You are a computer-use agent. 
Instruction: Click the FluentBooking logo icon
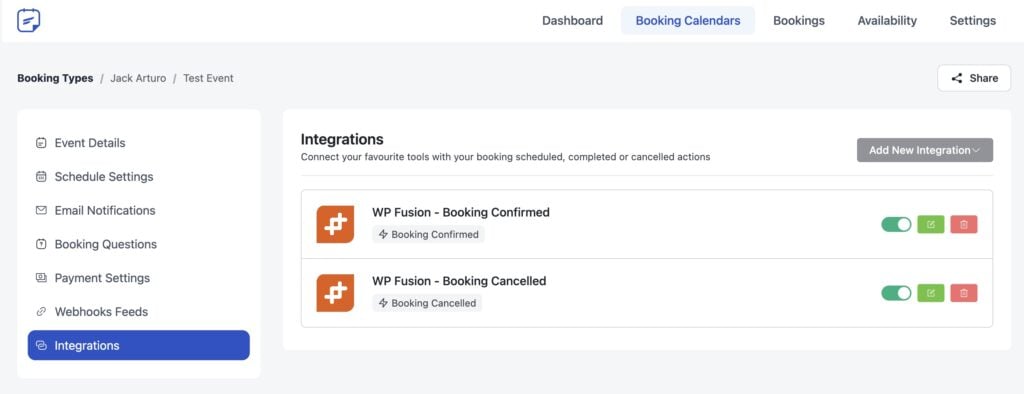coord(29,20)
